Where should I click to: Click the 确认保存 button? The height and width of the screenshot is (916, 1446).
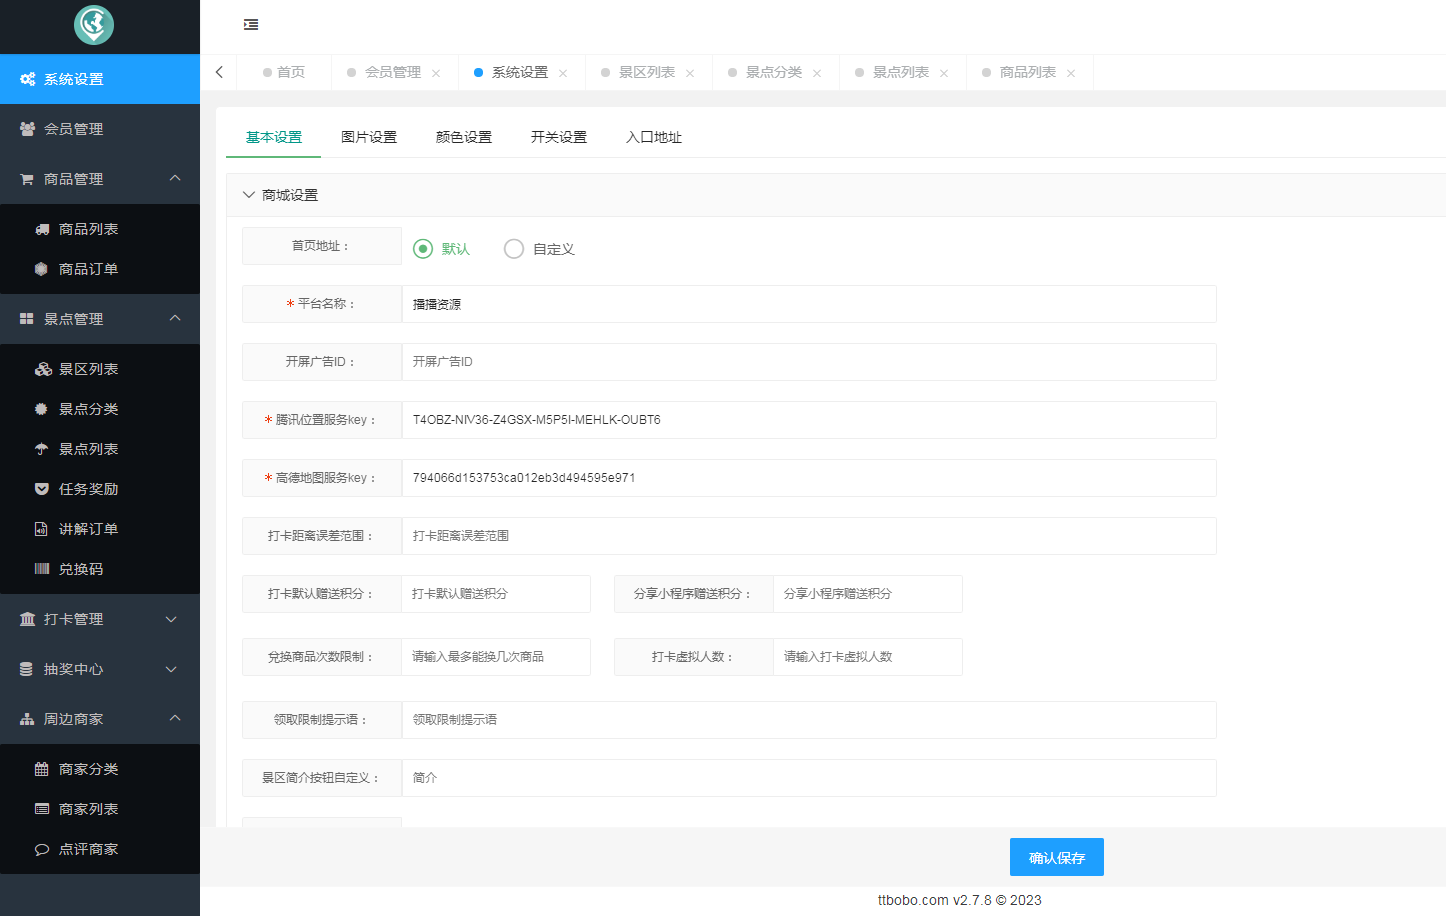(1057, 857)
